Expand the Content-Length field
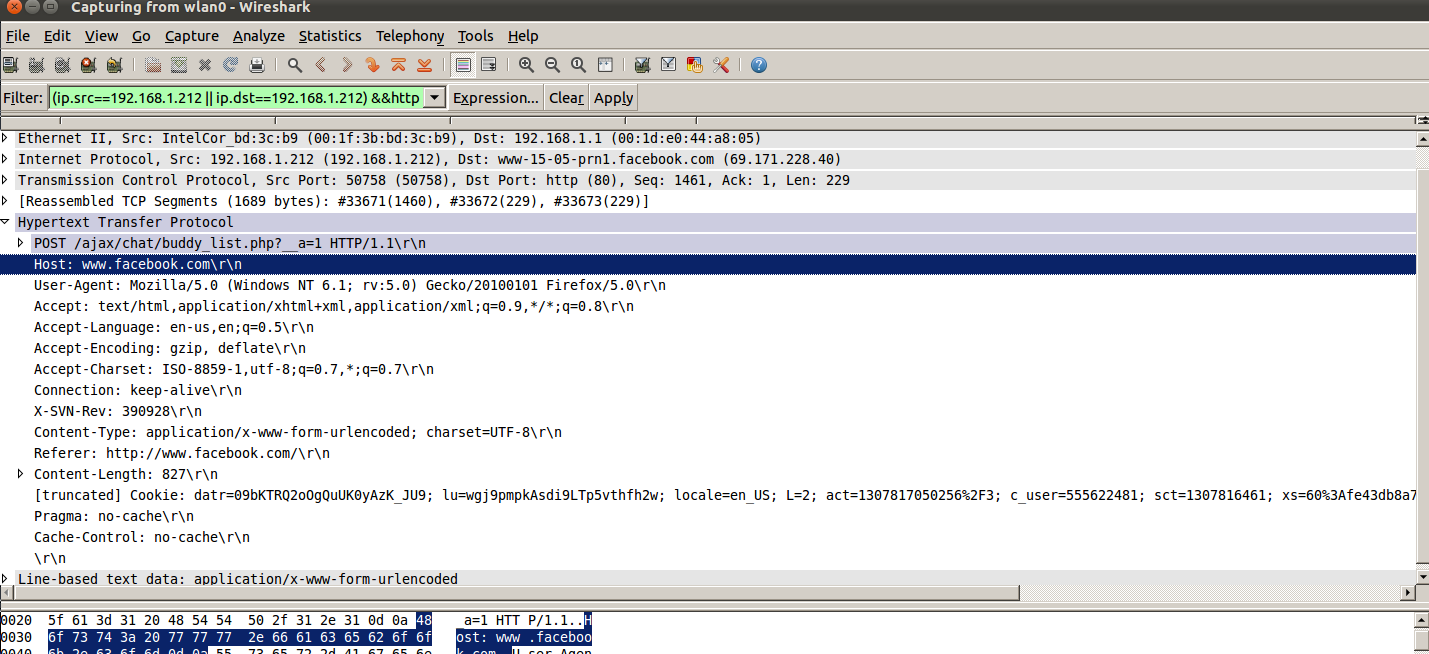This screenshot has width=1429, height=654. tap(22, 474)
